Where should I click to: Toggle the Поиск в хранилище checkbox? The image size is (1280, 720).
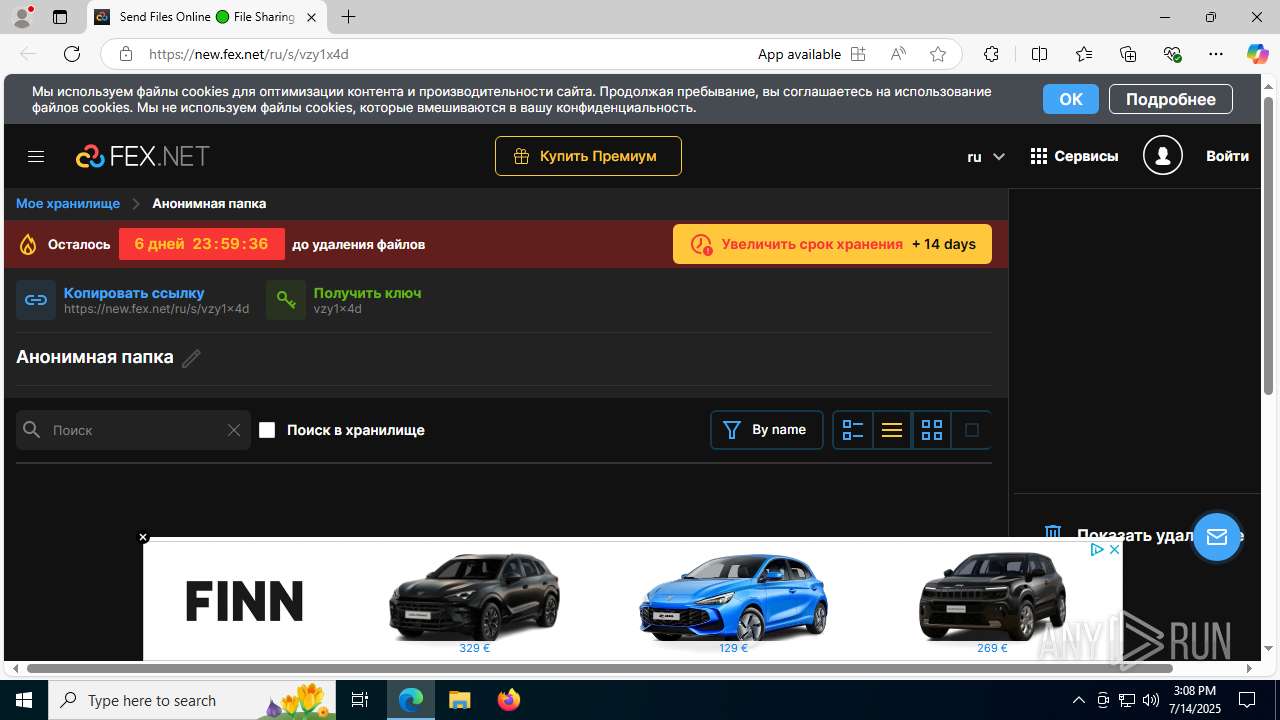pyautogui.click(x=267, y=430)
